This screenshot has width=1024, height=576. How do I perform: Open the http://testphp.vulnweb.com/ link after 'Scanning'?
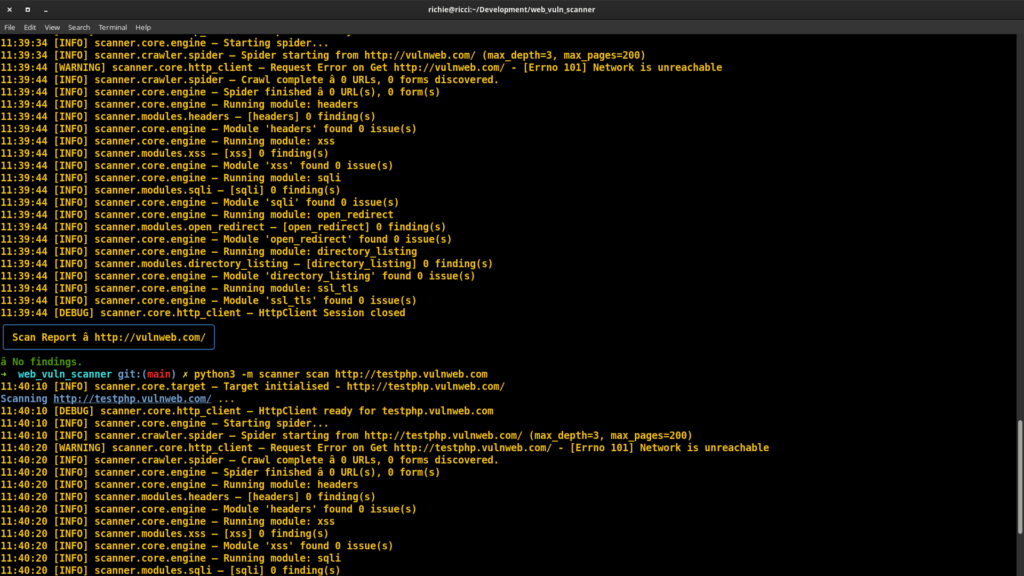(133, 398)
